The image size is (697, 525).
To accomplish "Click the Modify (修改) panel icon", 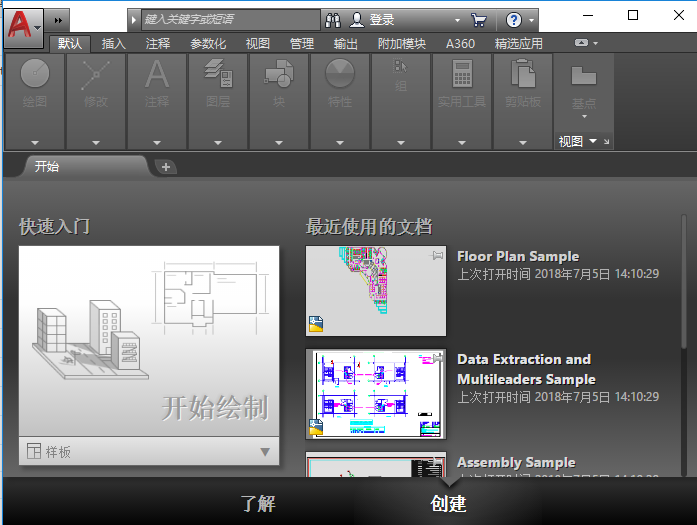I will coord(96,76).
